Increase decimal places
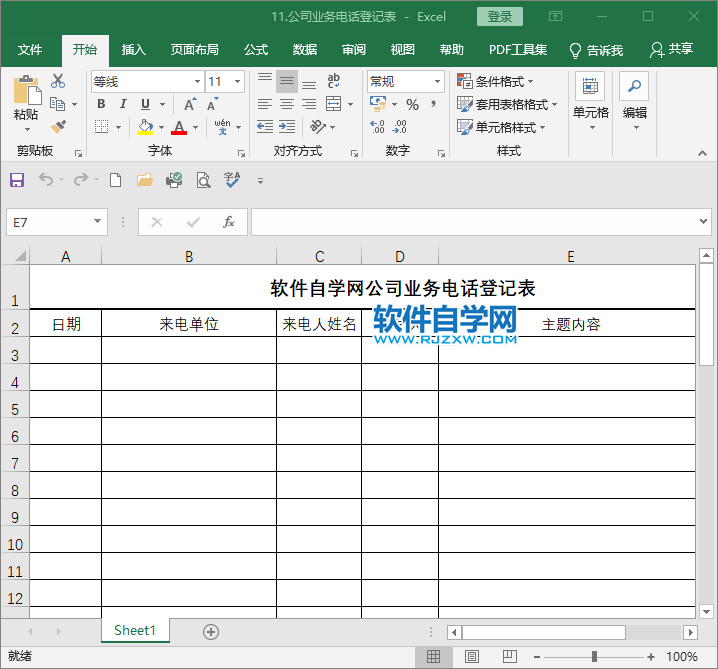 coord(378,126)
